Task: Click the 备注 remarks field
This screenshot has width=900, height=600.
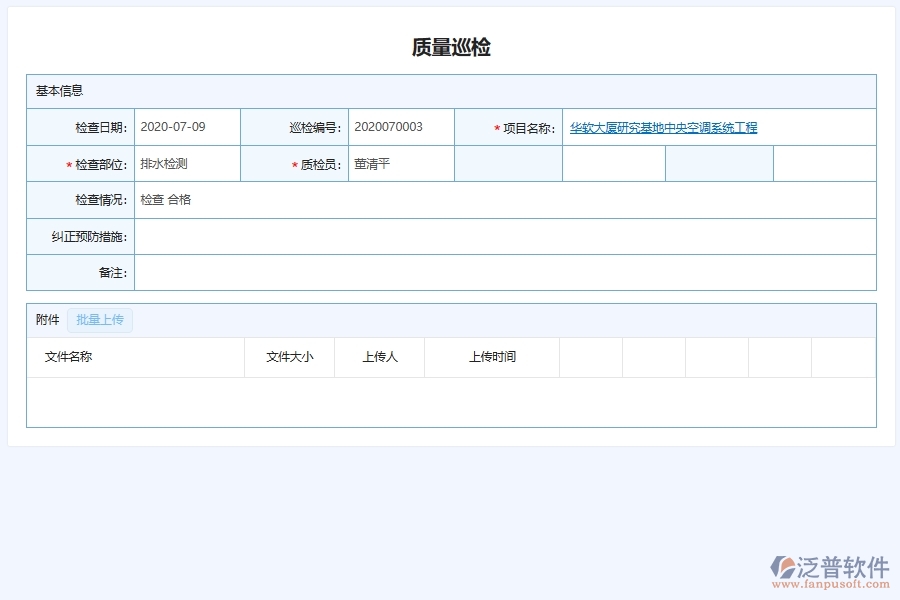Action: (x=400, y=271)
